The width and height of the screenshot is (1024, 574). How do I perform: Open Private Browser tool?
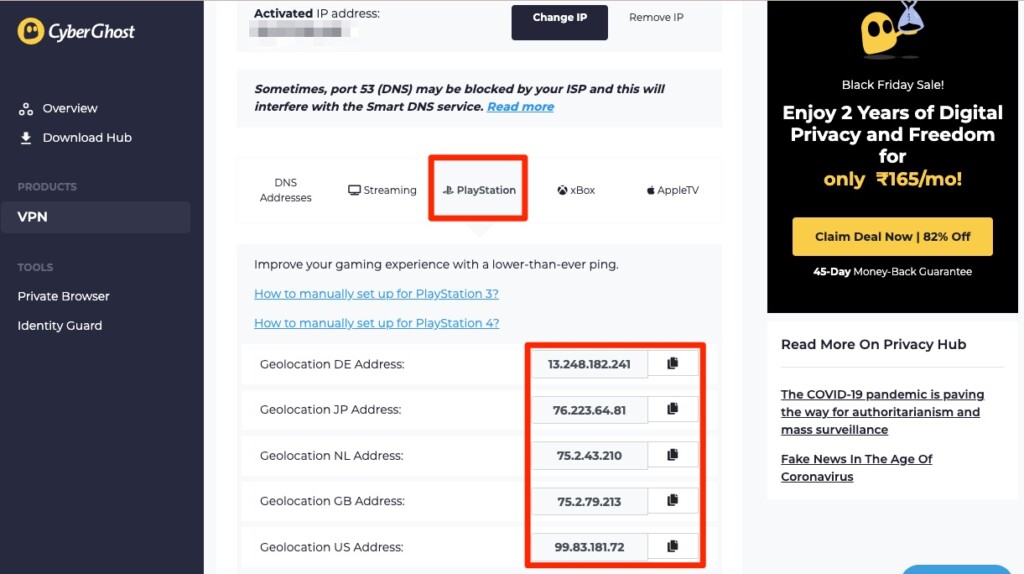[63, 296]
